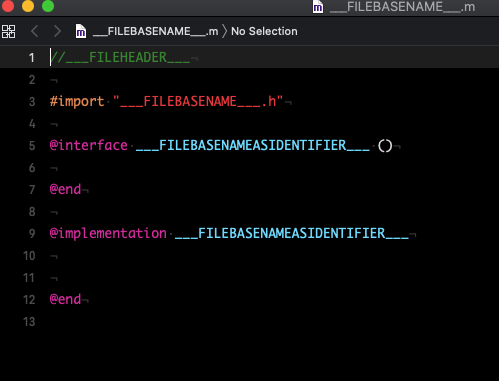The image size is (499, 381).
Task: Click the empty parentheses on line 5
Action: click(385, 146)
